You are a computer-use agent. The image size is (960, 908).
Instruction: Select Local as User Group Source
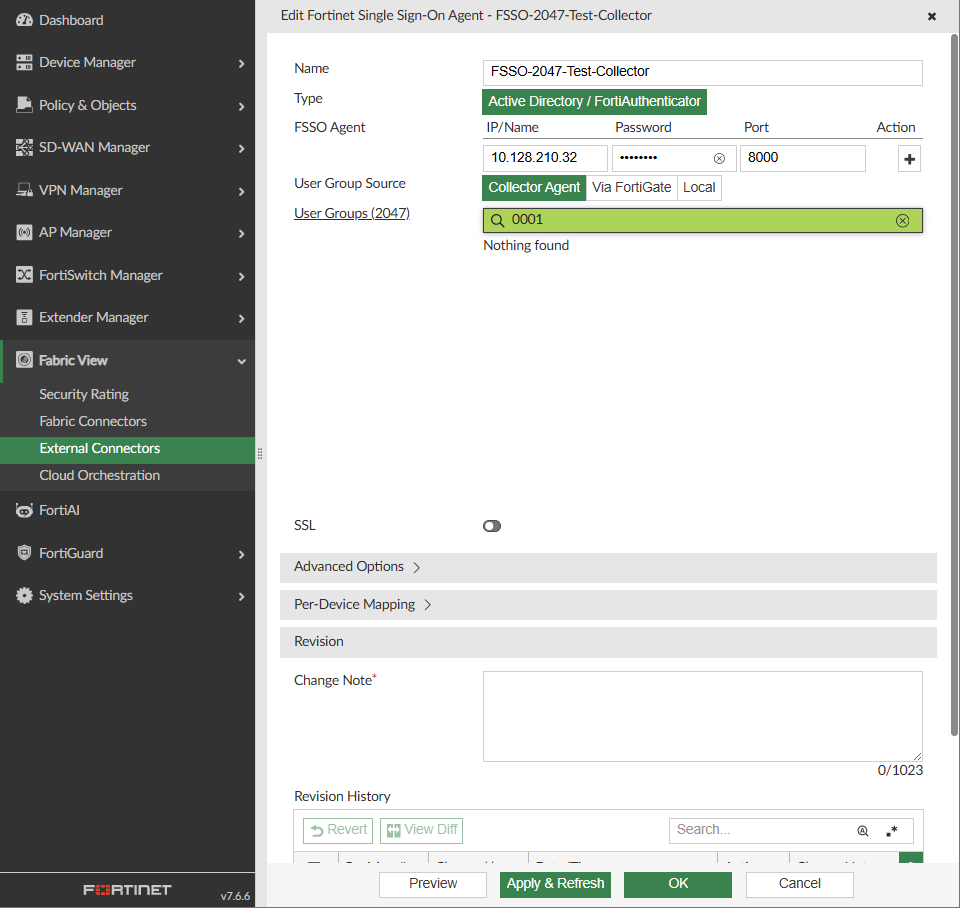(699, 187)
